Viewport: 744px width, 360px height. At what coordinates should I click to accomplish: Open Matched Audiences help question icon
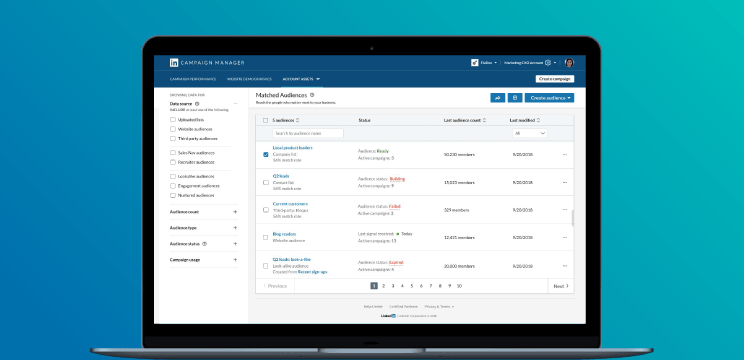click(312, 95)
